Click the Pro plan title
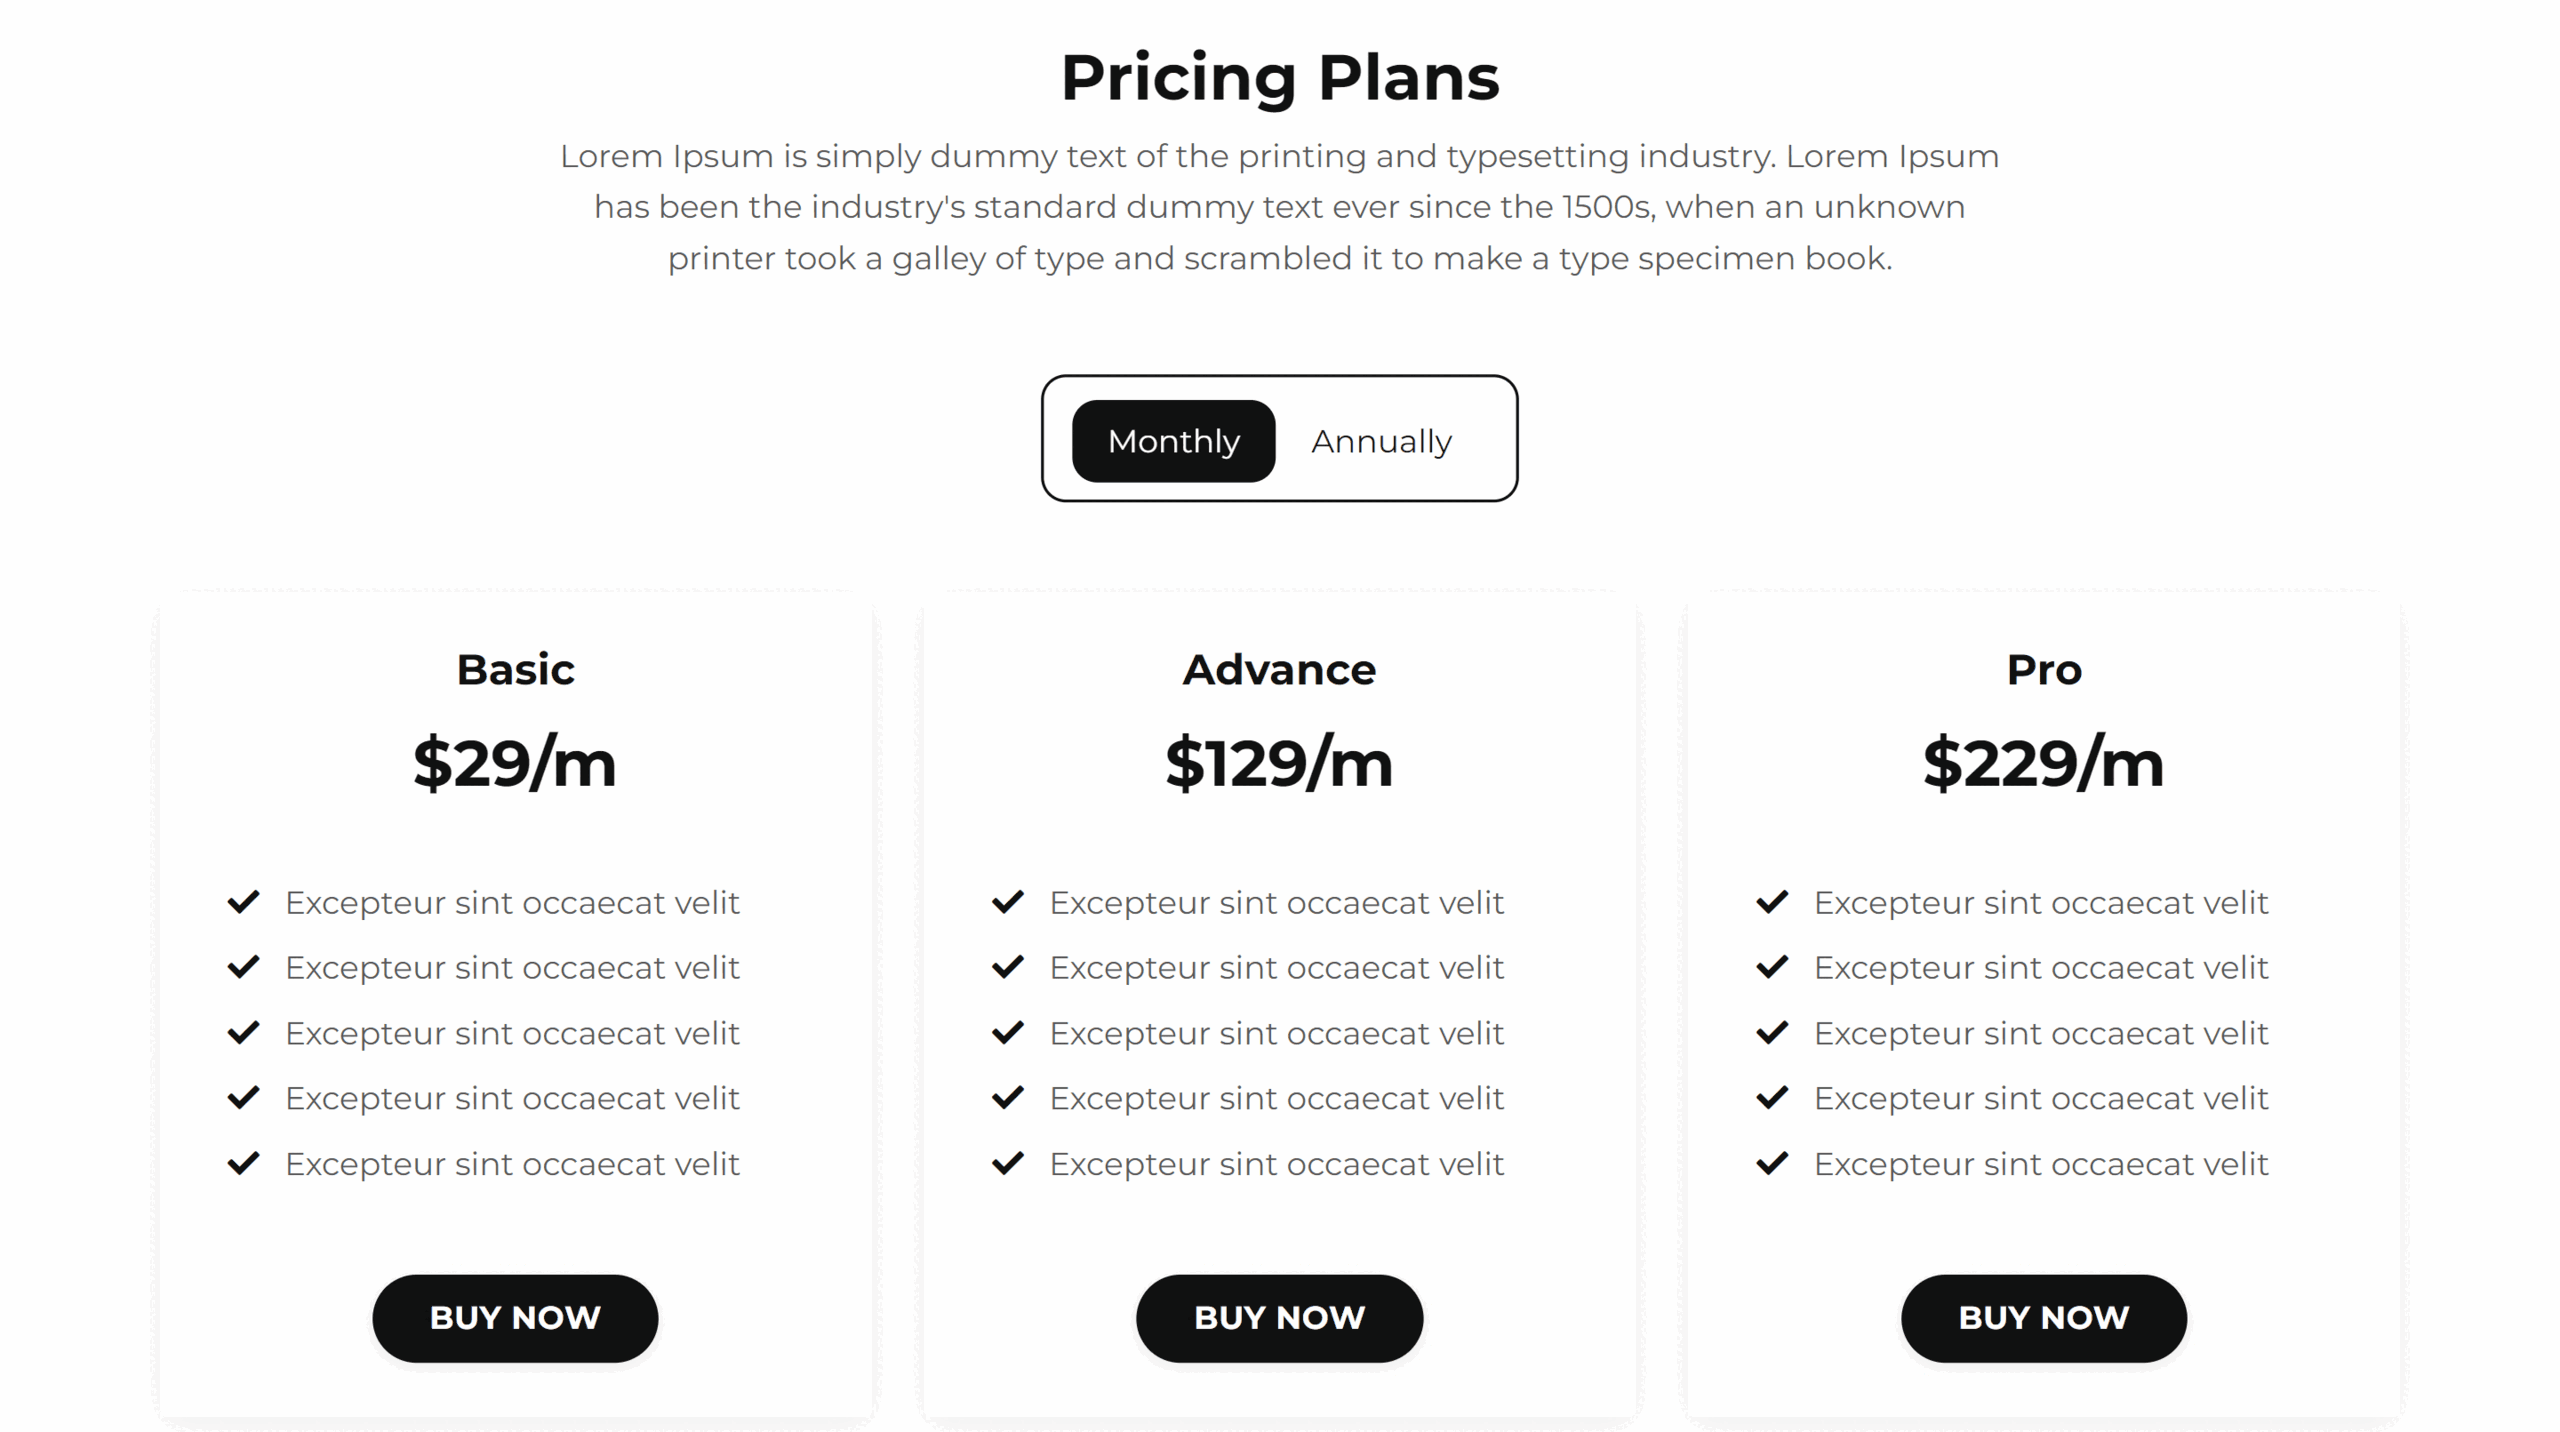Viewport: 2560px width, 1432px height. tap(2043, 669)
